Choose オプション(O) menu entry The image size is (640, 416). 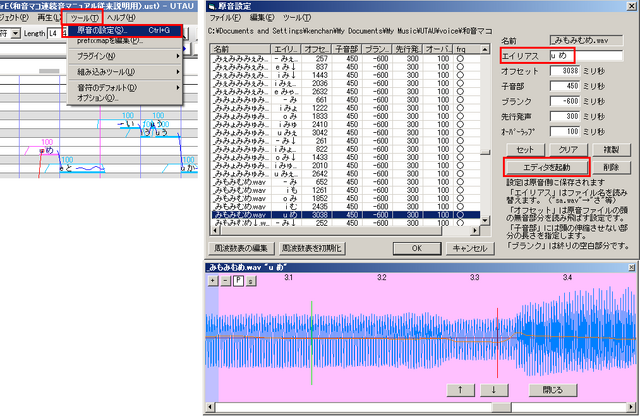[x=98, y=98]
